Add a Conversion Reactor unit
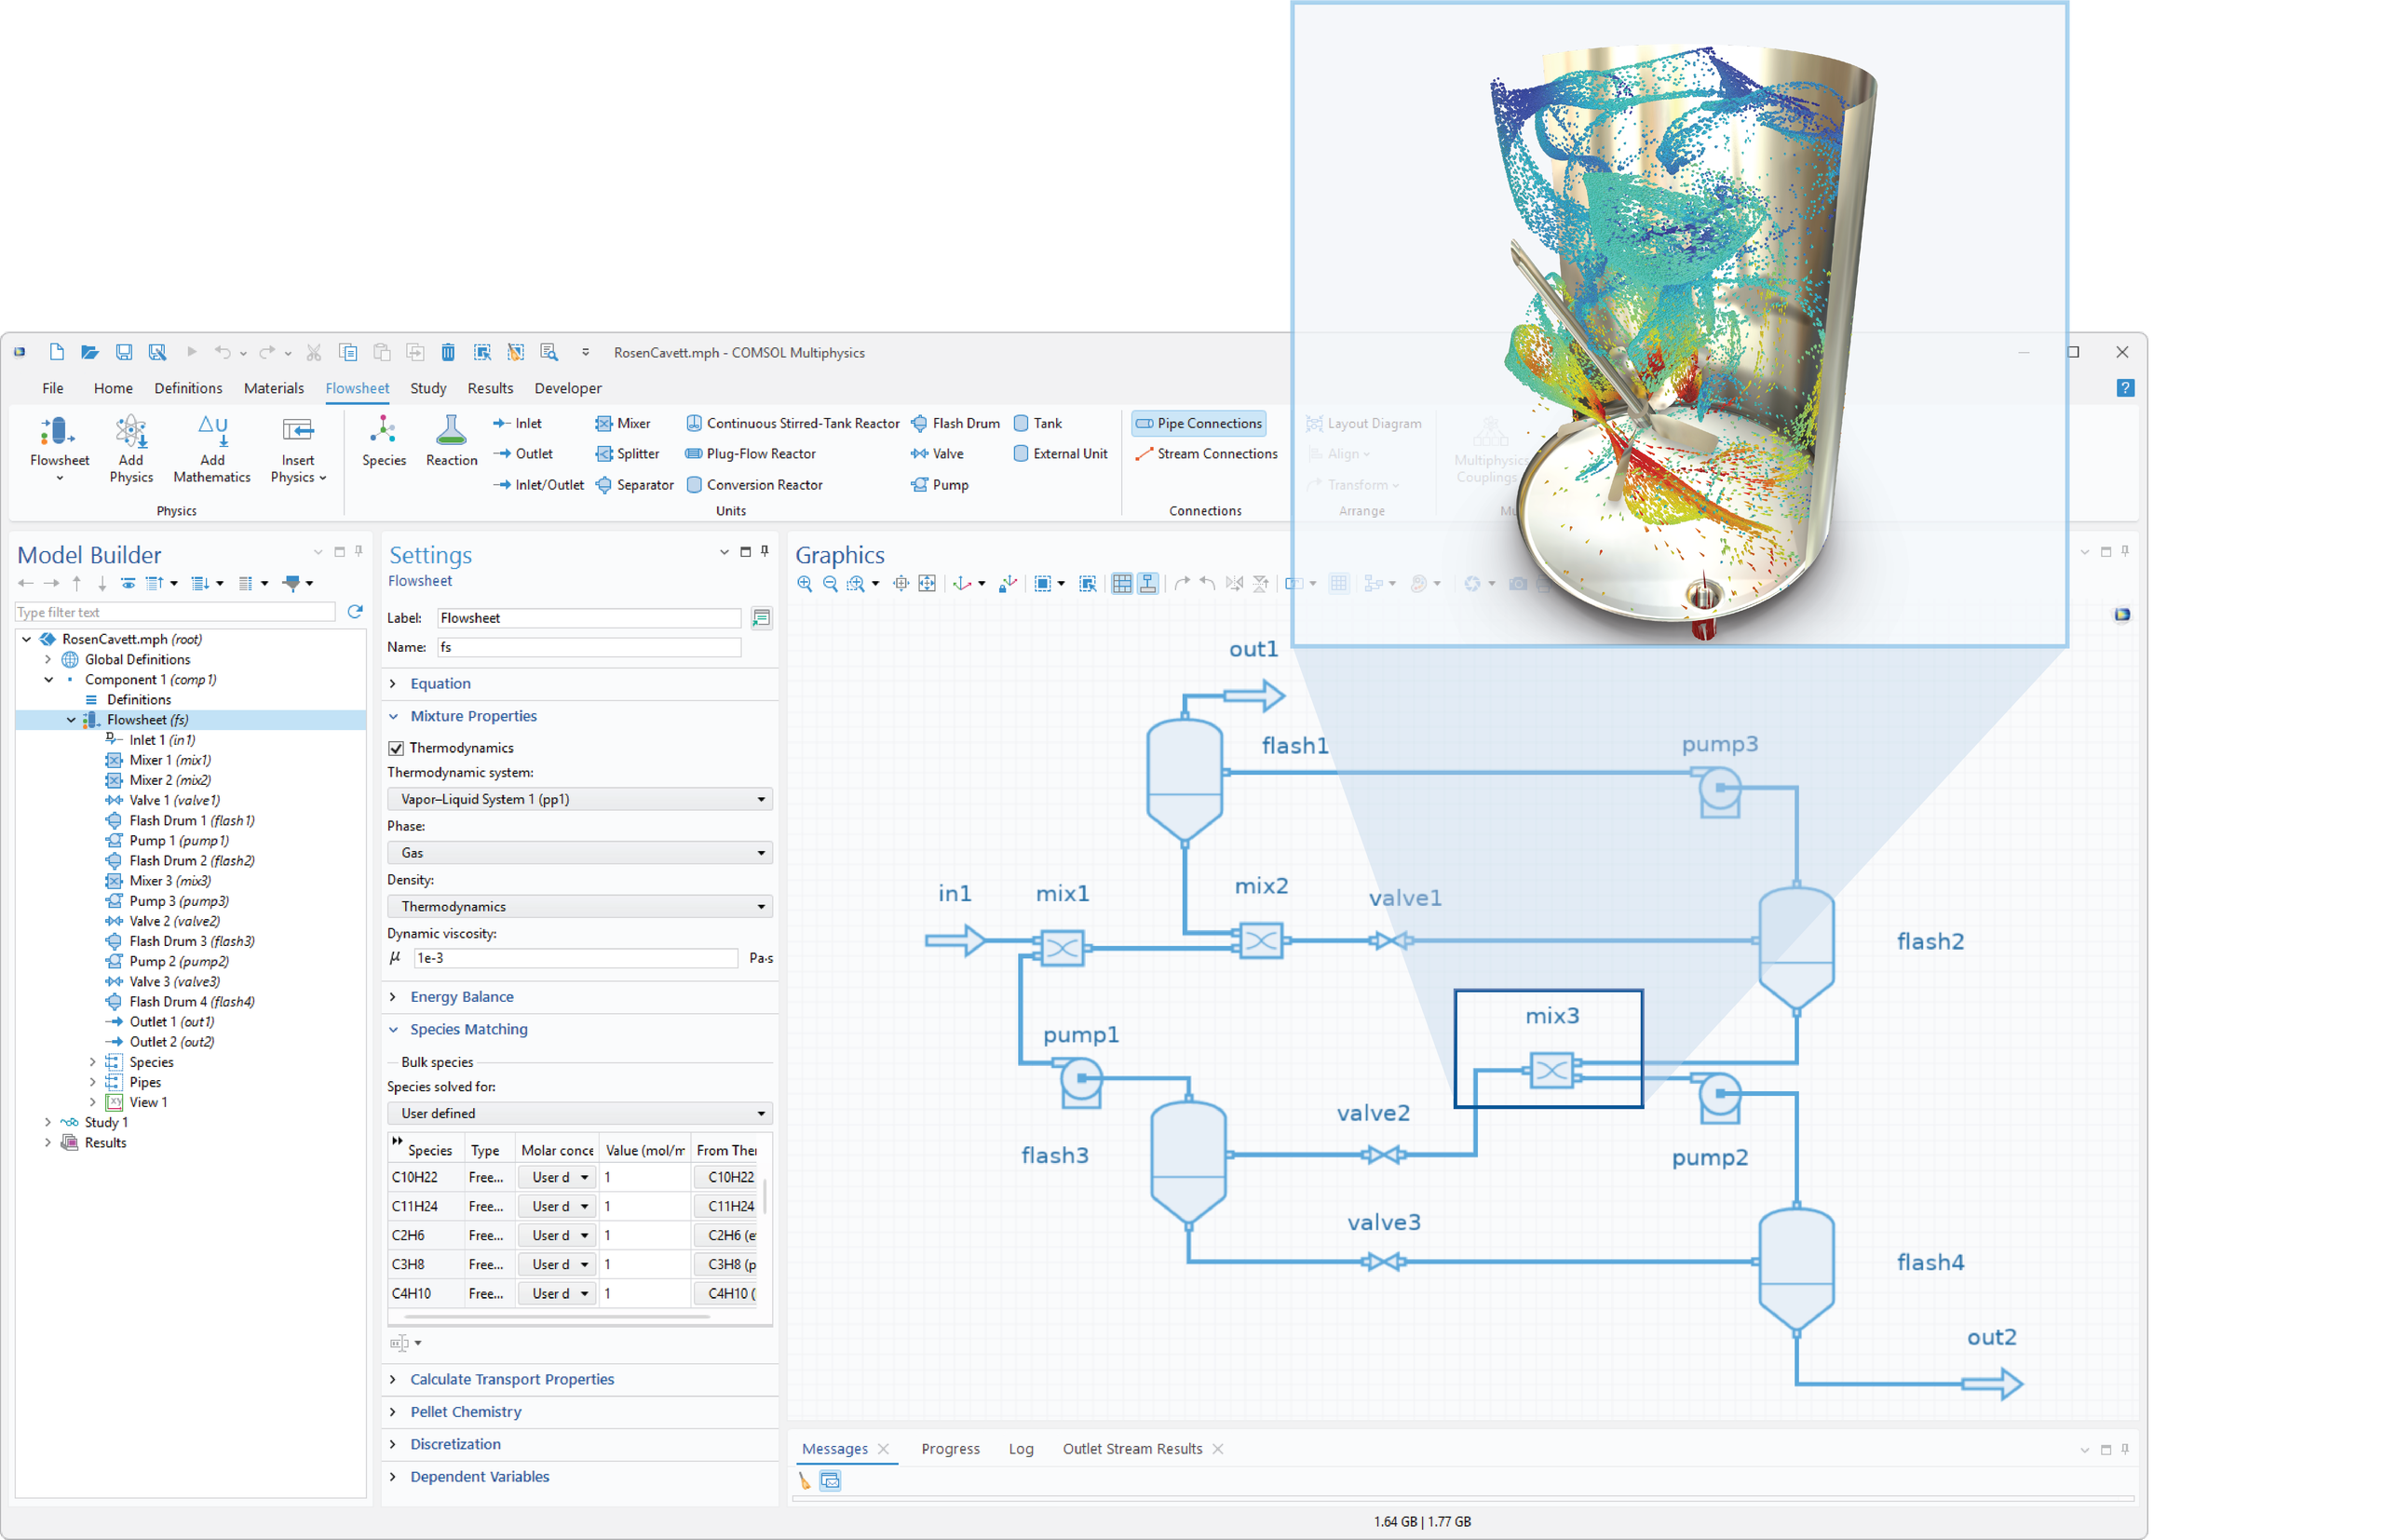This screenshot has width=2384, height=1540. (x=754, y=485)
